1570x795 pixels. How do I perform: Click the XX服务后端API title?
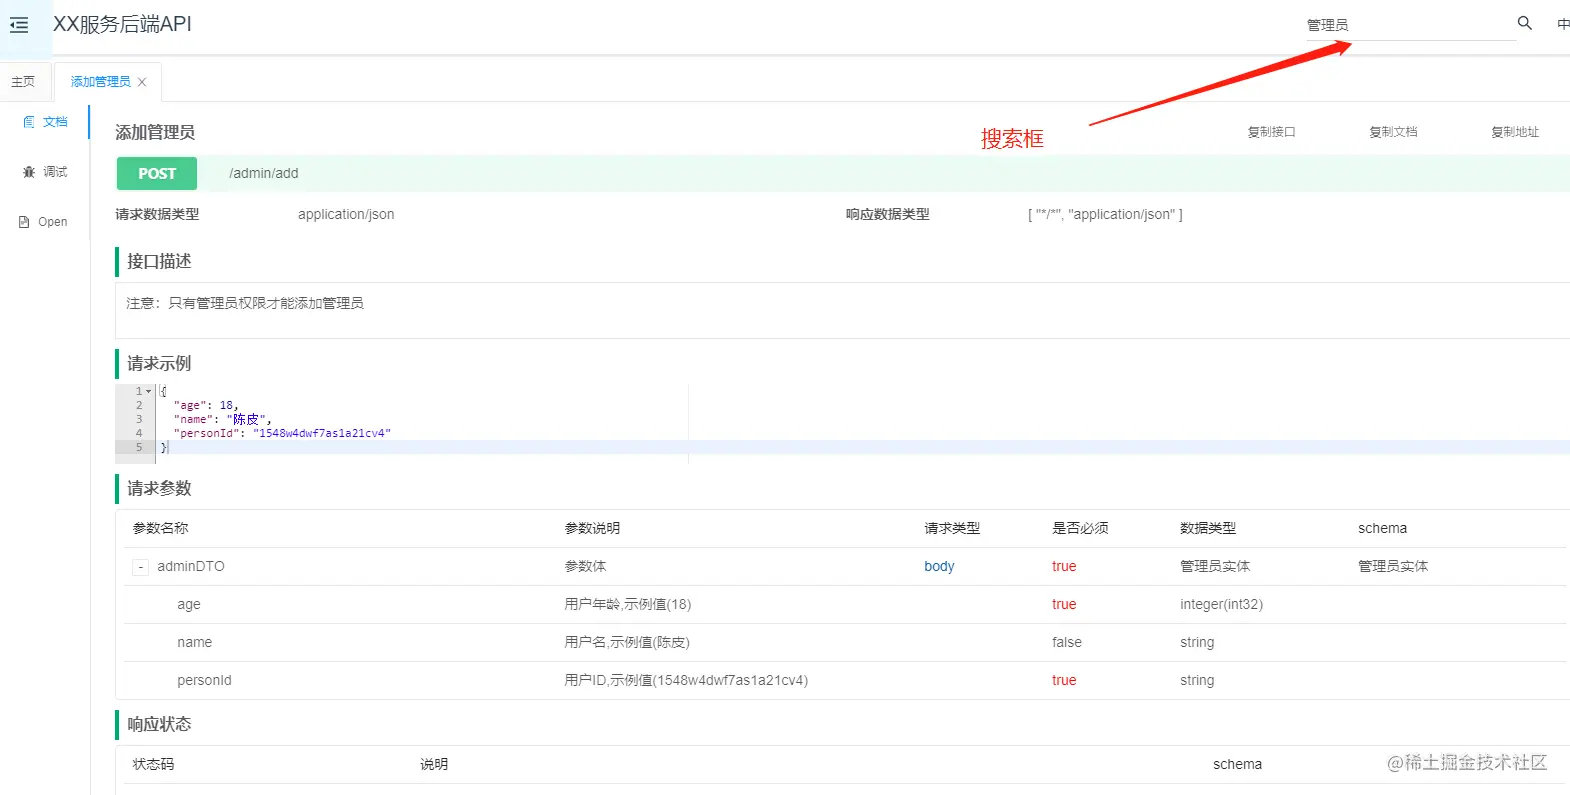(x=122, y=24)
